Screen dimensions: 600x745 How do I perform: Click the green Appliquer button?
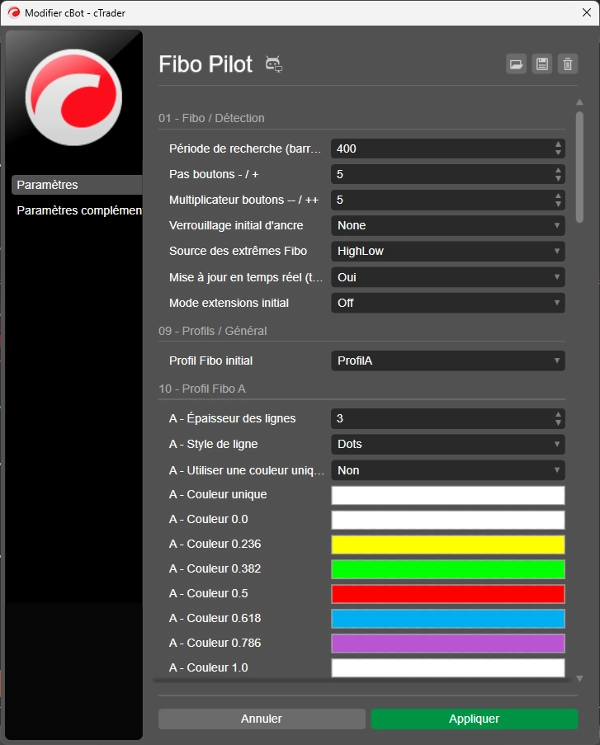pos(474,719)
